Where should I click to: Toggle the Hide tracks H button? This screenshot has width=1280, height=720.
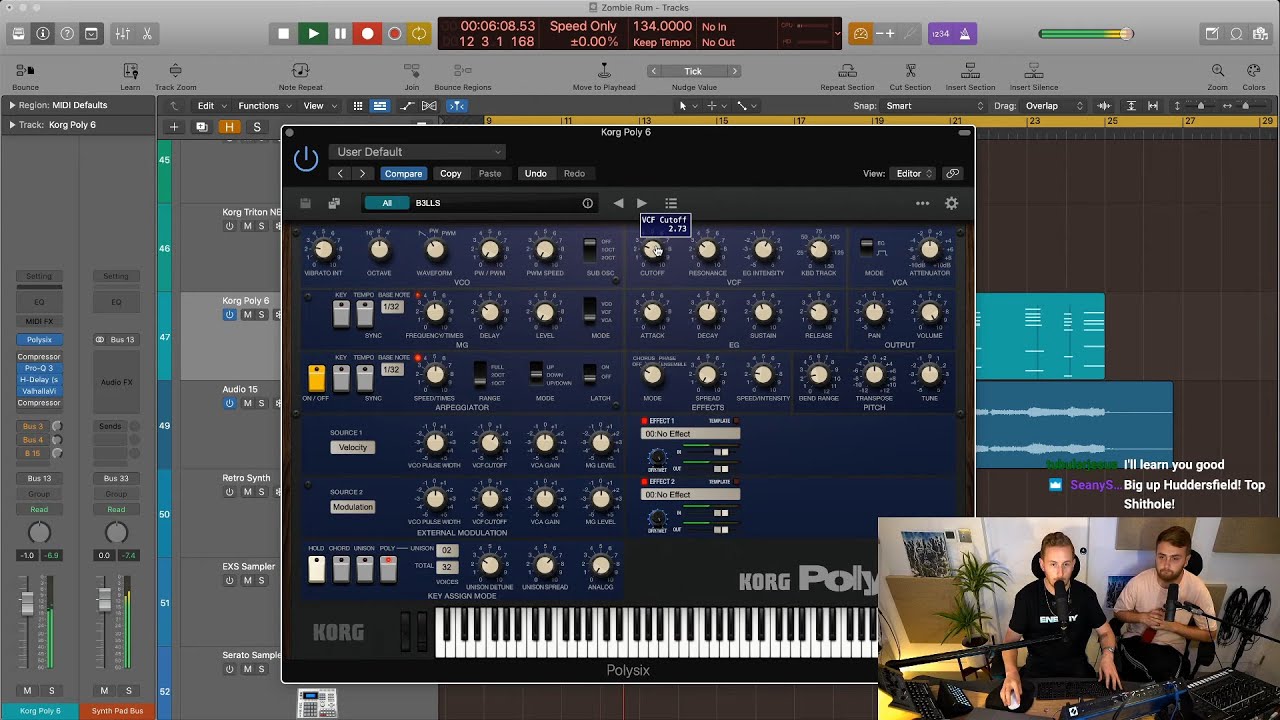pyautogui.click(x=230, y=127)
